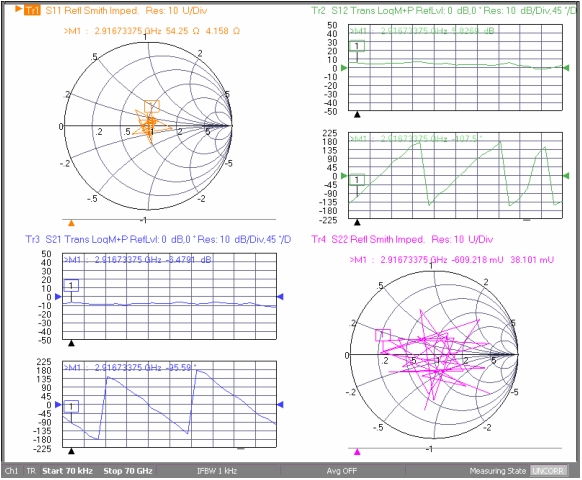Click left green reference triangle on S12 phase
This screenshot has width=582, height=480.
344,176
